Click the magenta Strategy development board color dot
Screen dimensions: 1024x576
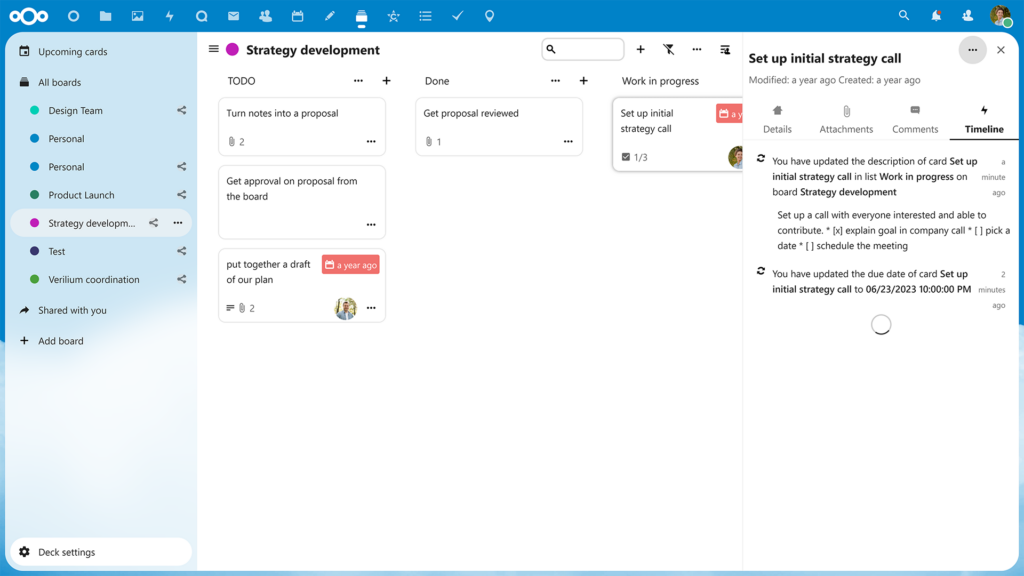232,50
